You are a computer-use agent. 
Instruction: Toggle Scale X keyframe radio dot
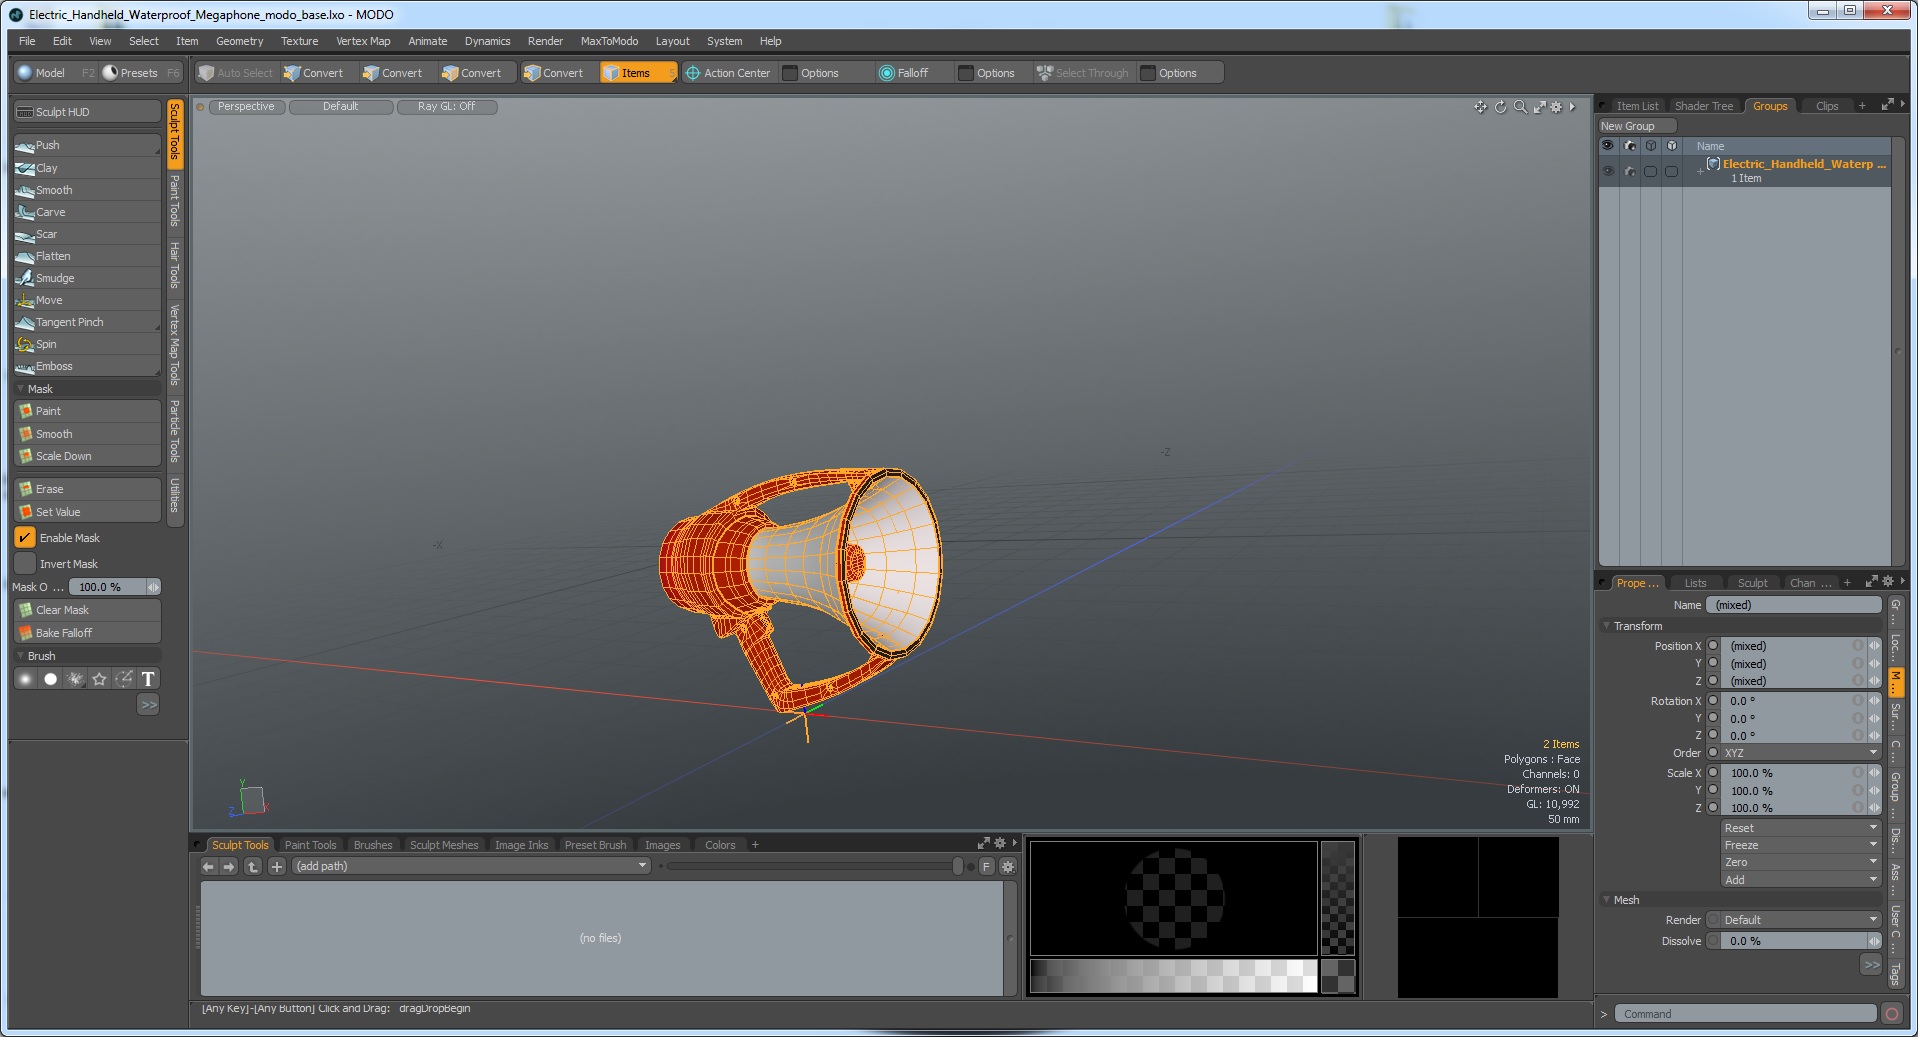(1714, 773)
